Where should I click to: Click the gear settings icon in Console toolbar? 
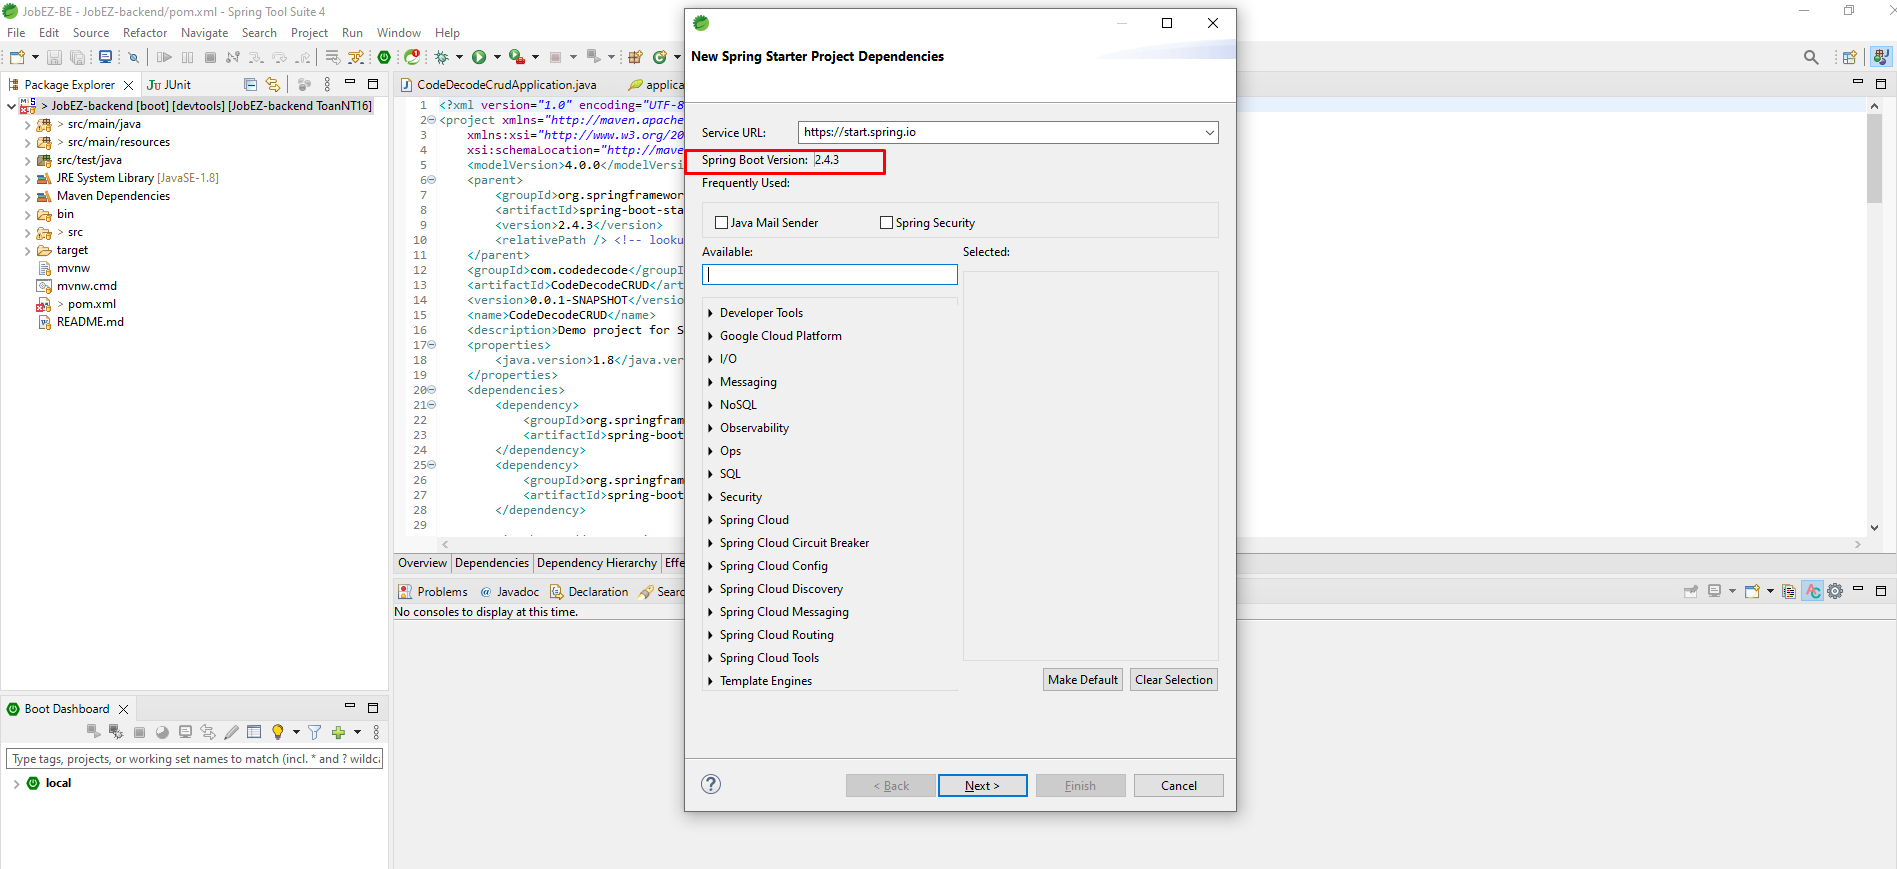pos(1835,591)
